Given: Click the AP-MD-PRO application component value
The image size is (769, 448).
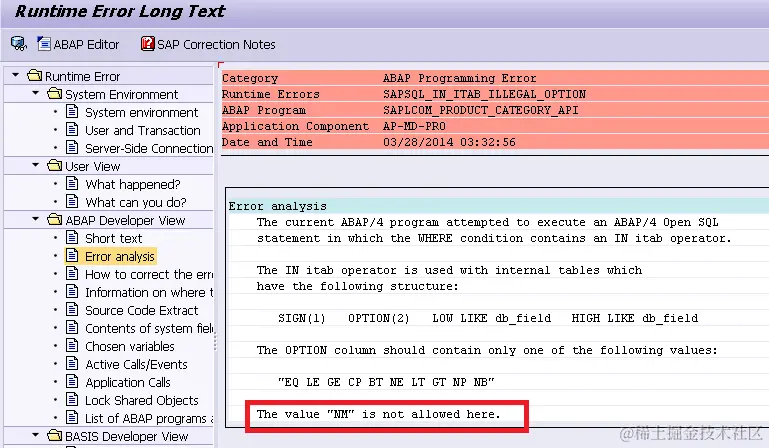Looking at the screenshot, I should (414, 126).
